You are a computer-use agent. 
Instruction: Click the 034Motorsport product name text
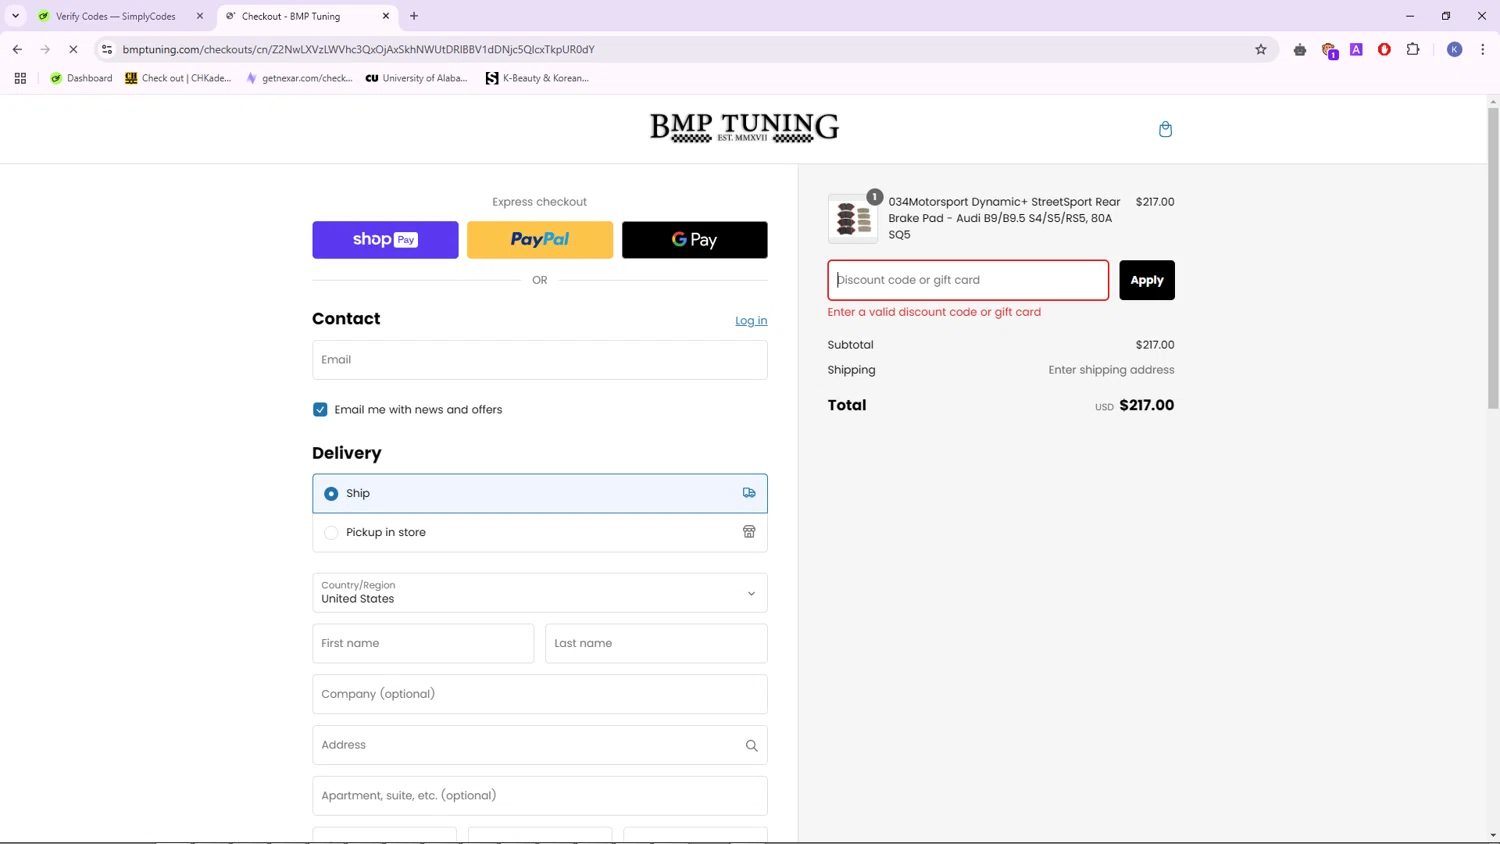coord(1004,218)
